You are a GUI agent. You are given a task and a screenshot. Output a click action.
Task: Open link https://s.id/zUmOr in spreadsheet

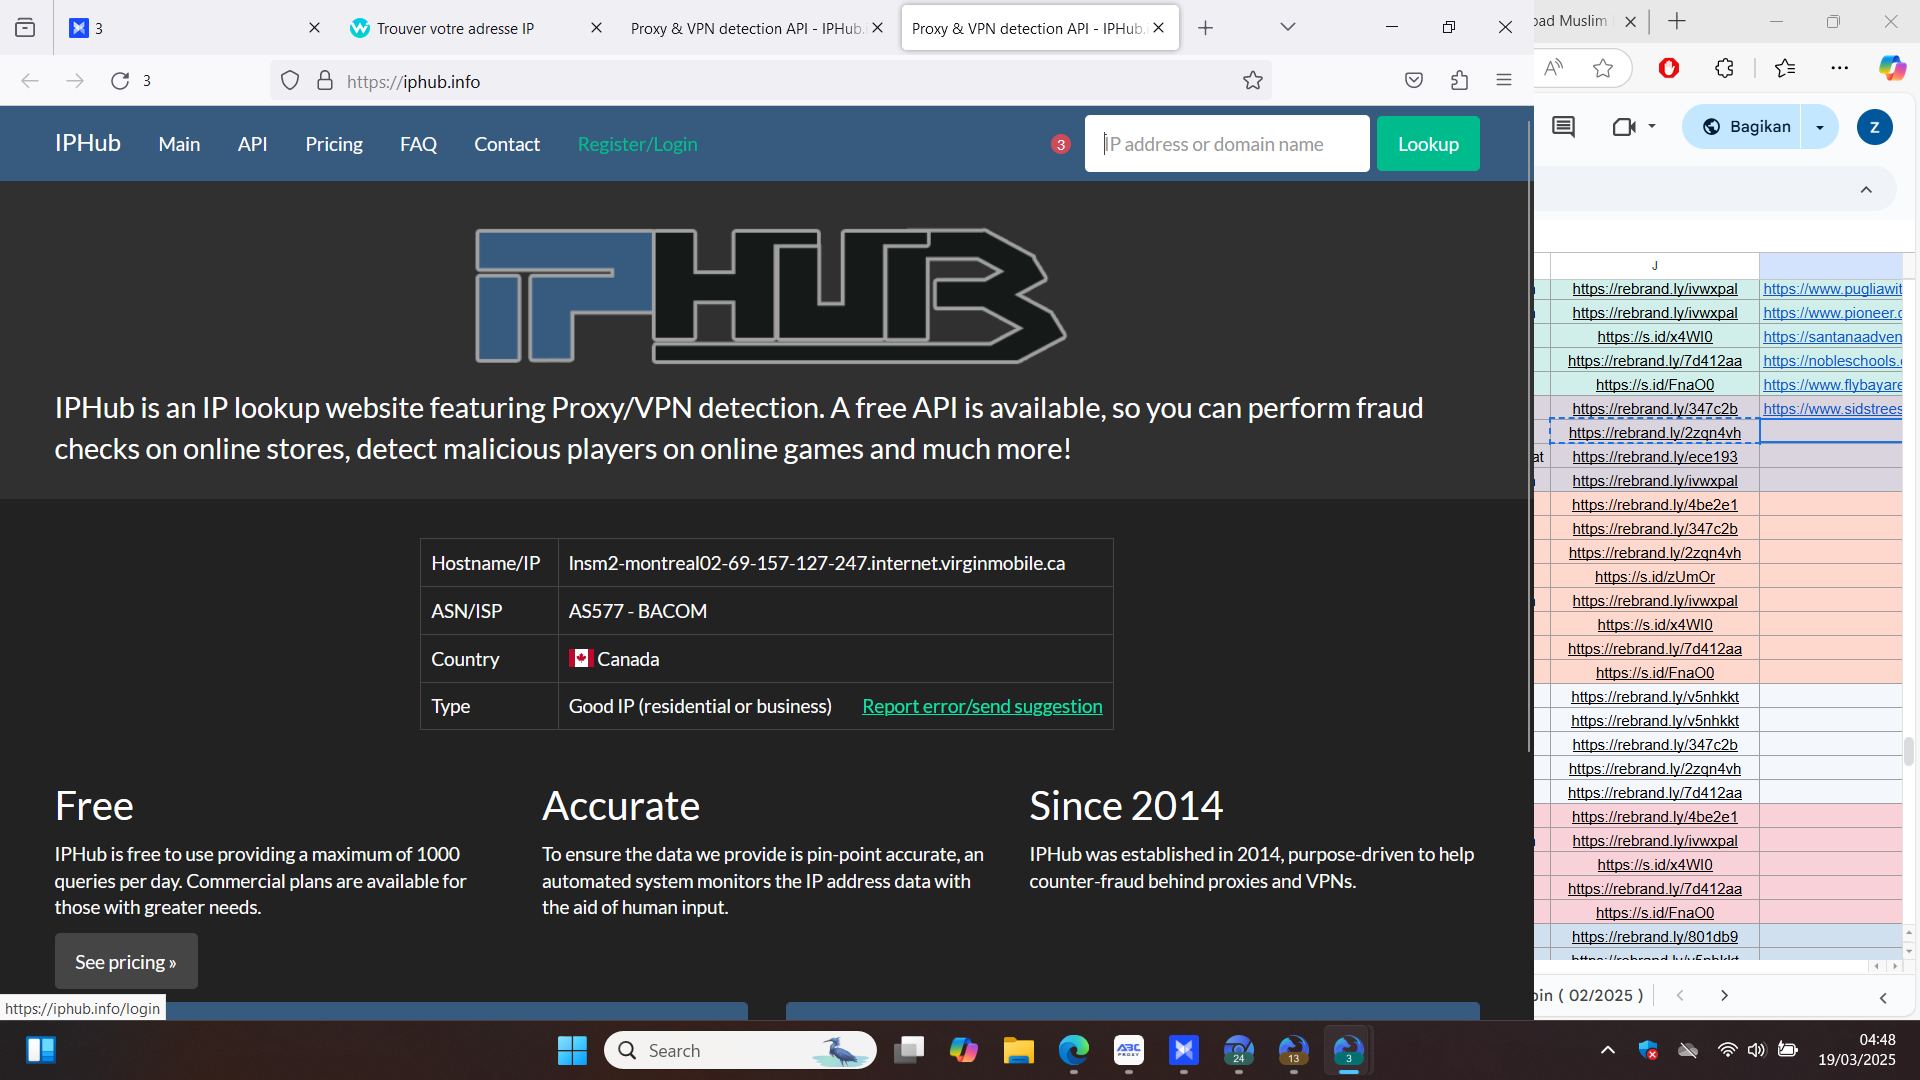click(x=1655, y=577)
